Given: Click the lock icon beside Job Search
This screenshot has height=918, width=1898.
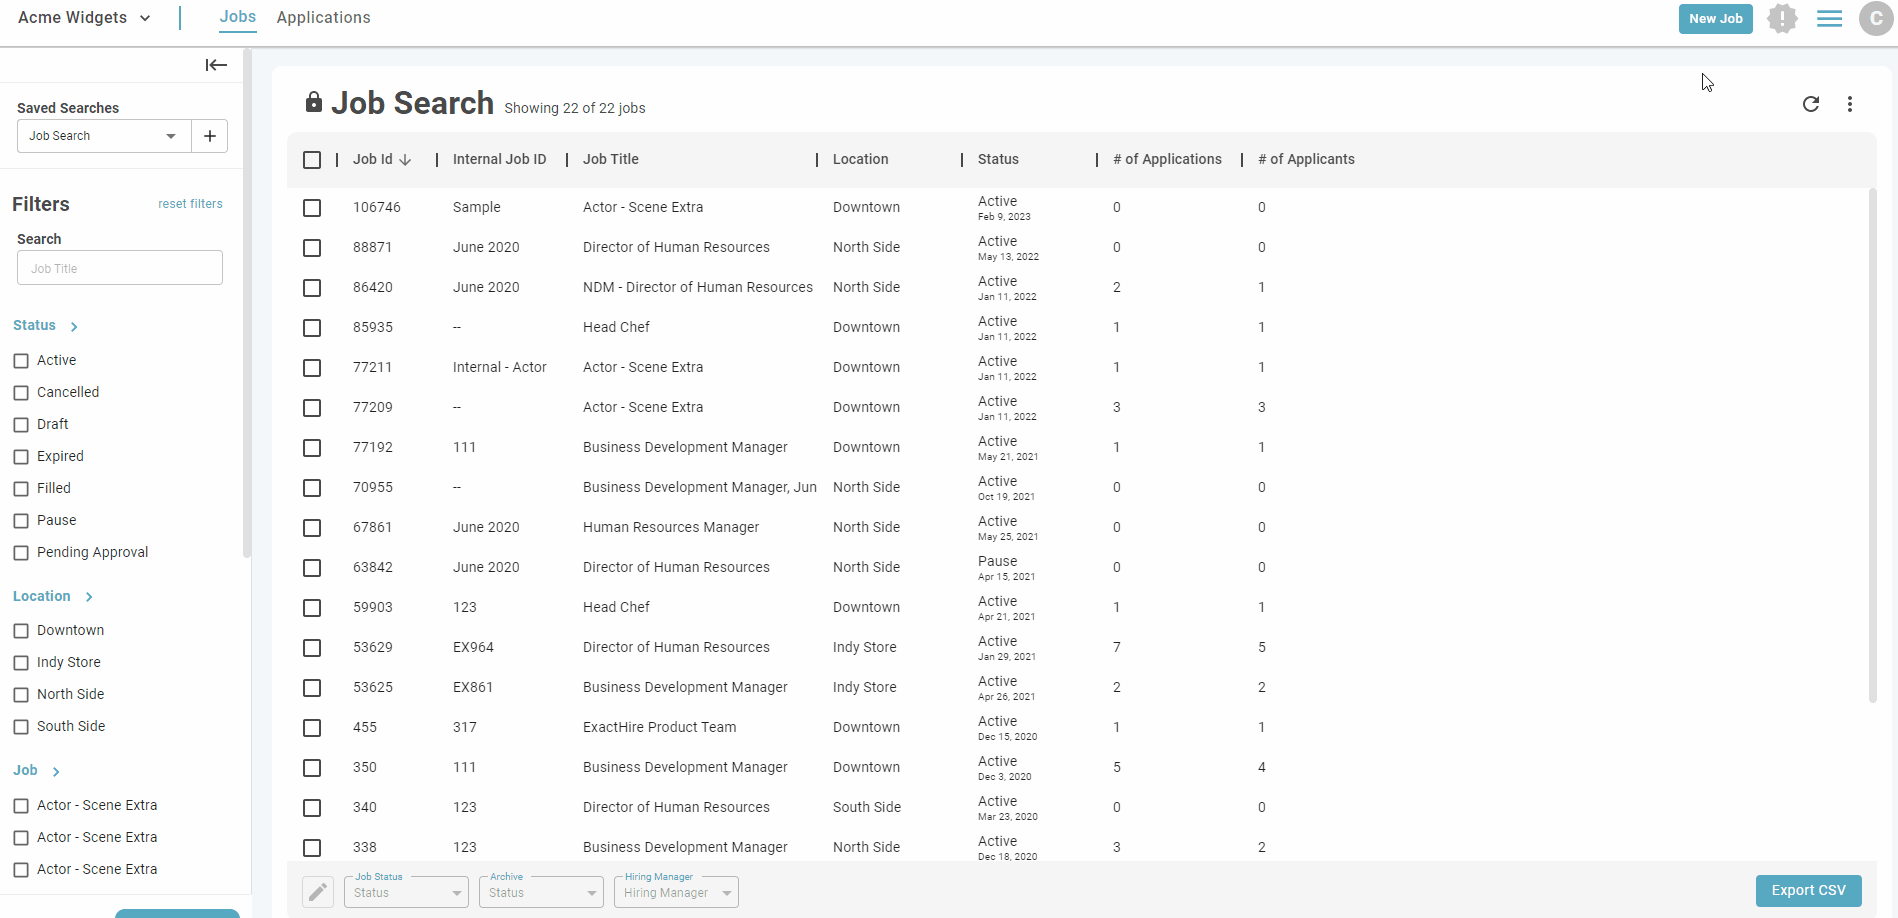Looking at the screenshot, I should 314,102.
